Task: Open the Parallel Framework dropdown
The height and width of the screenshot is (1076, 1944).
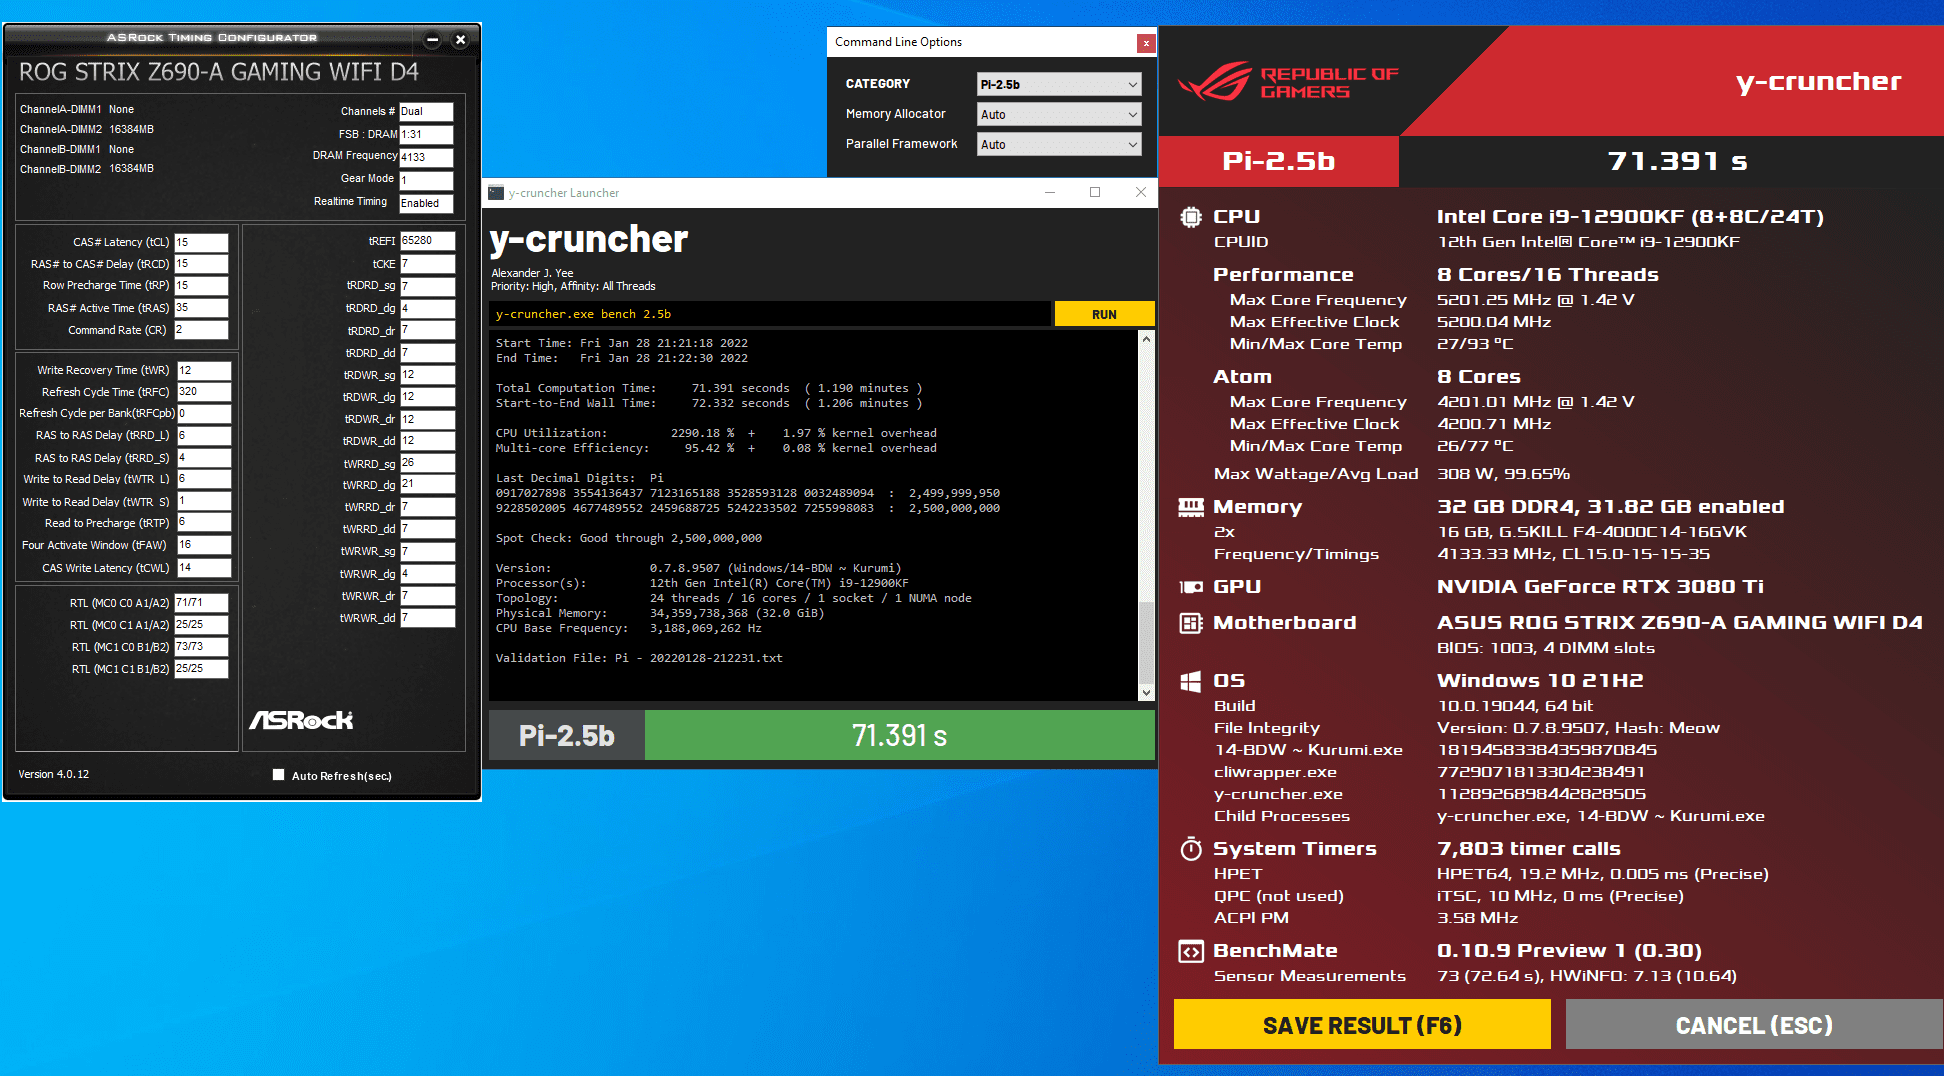Action: pos(1058,144)
